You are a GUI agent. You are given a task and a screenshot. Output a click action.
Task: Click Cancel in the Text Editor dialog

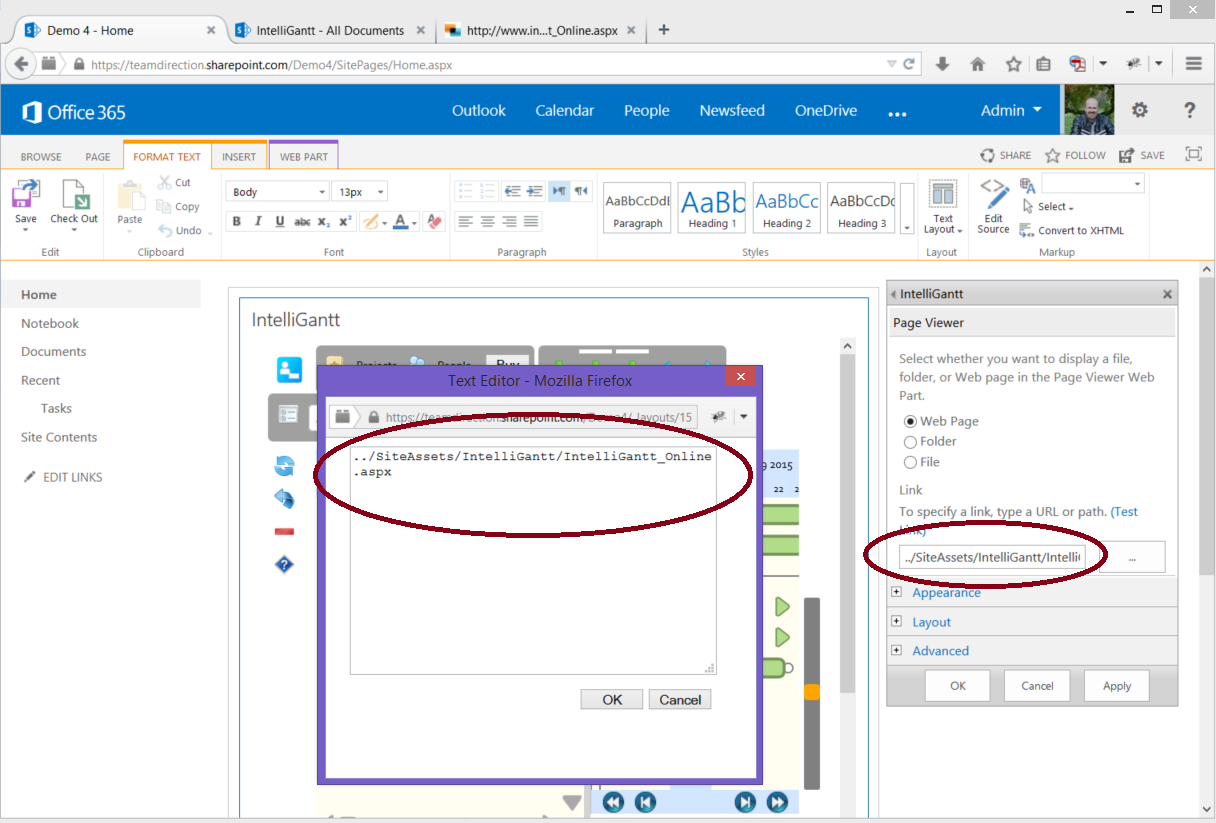coord(680,700)
